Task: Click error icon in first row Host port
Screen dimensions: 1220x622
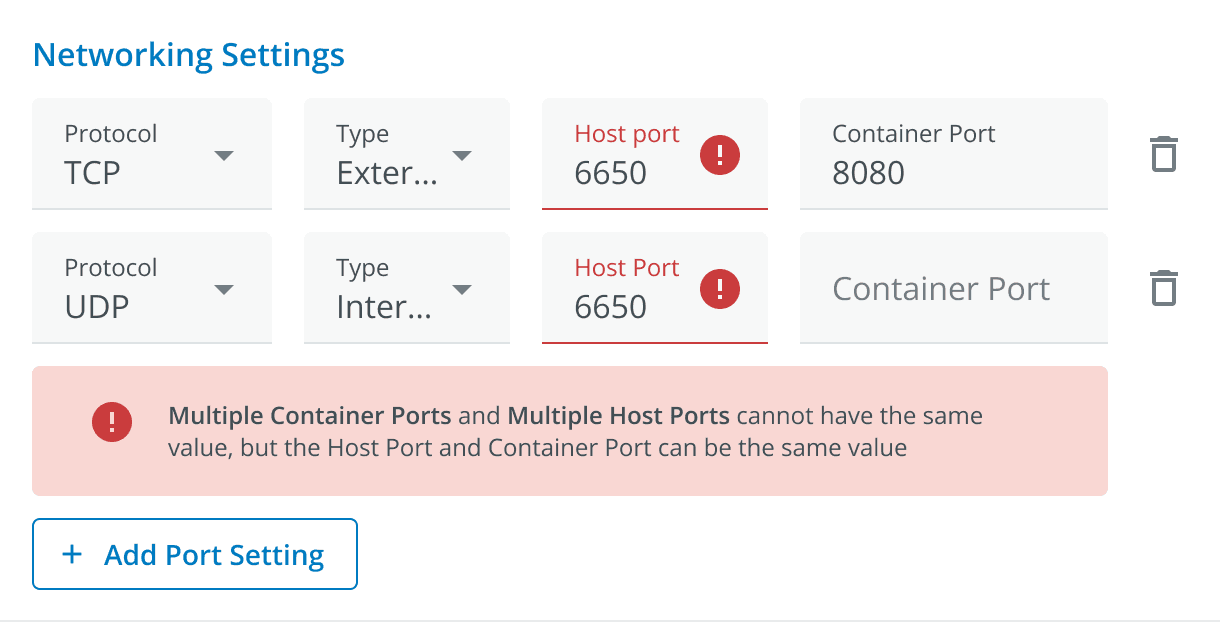Action: point(720,155)
